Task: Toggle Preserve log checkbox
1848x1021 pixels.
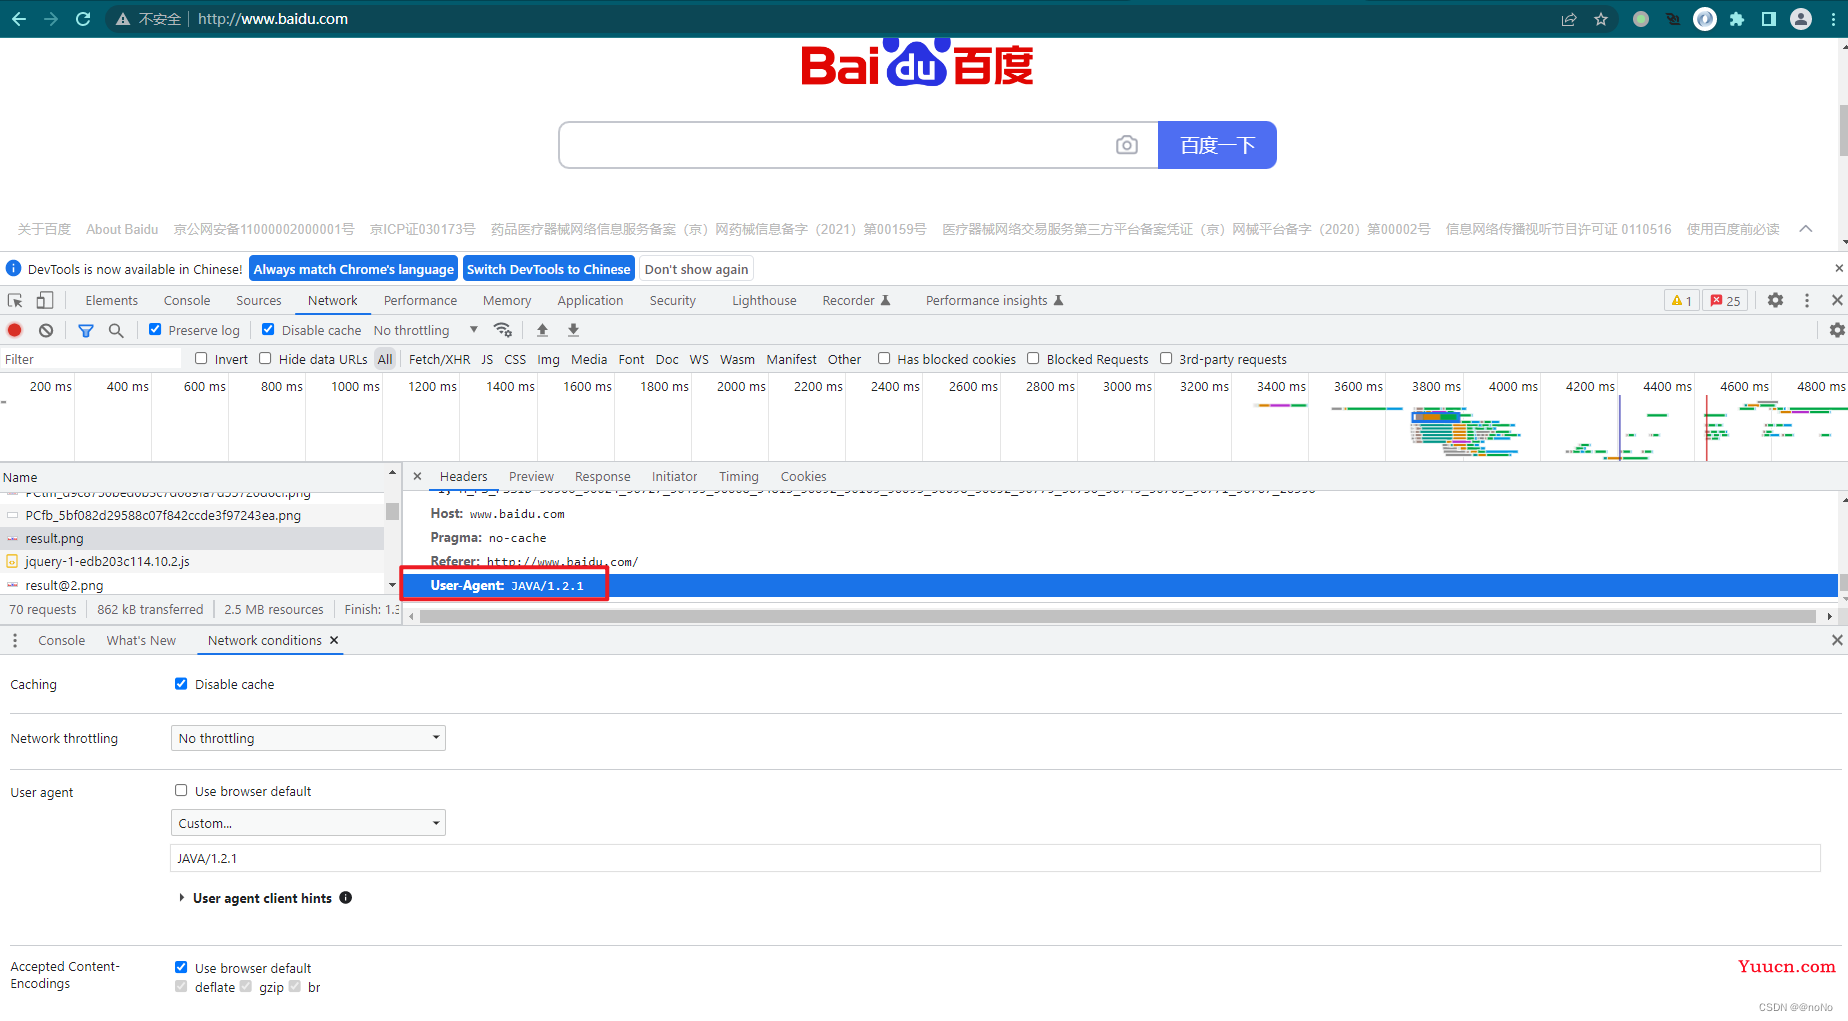Action: coord(155,329)
